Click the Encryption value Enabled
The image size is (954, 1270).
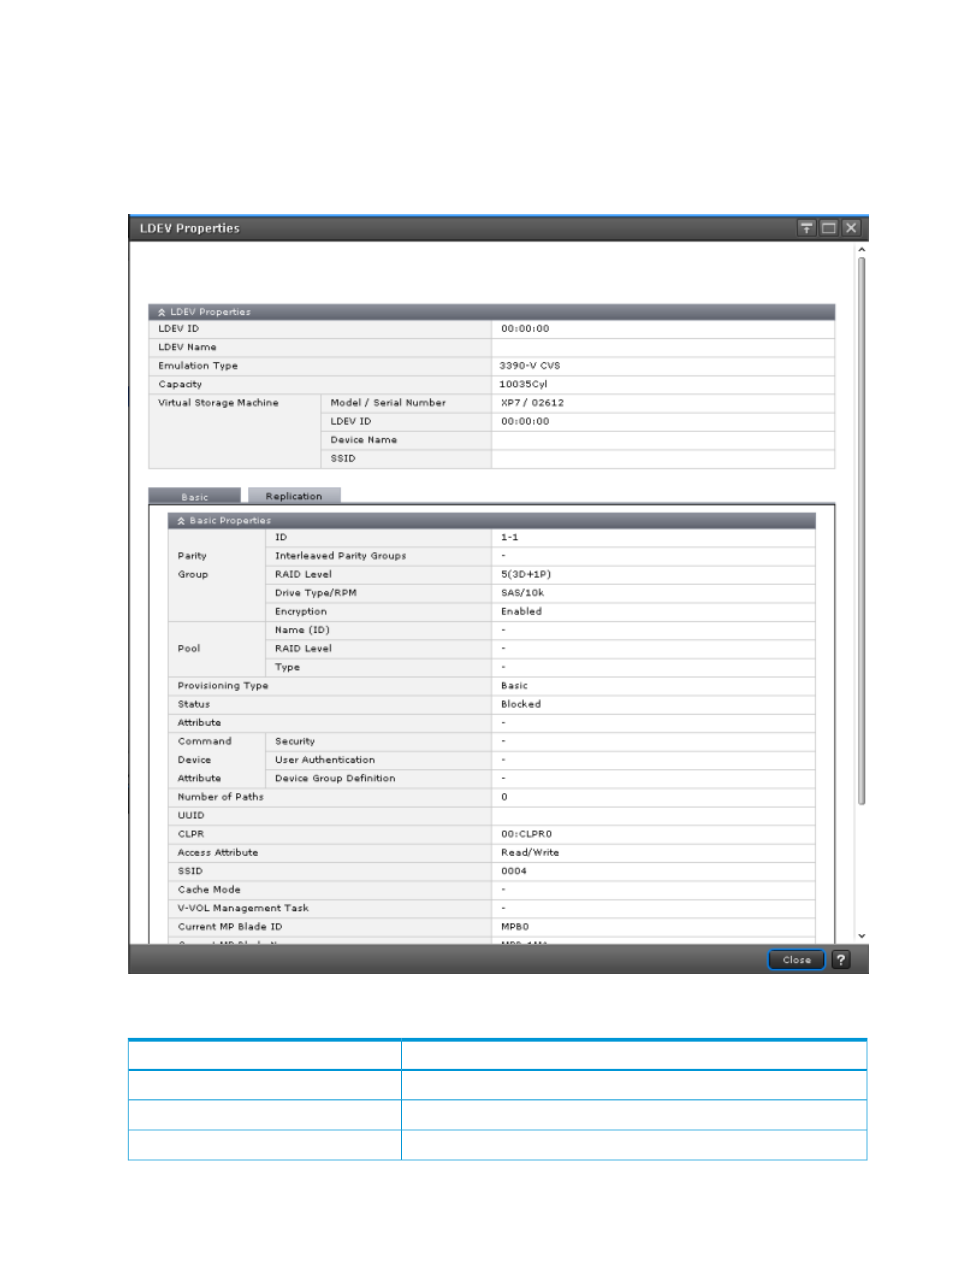coord(521,611)
